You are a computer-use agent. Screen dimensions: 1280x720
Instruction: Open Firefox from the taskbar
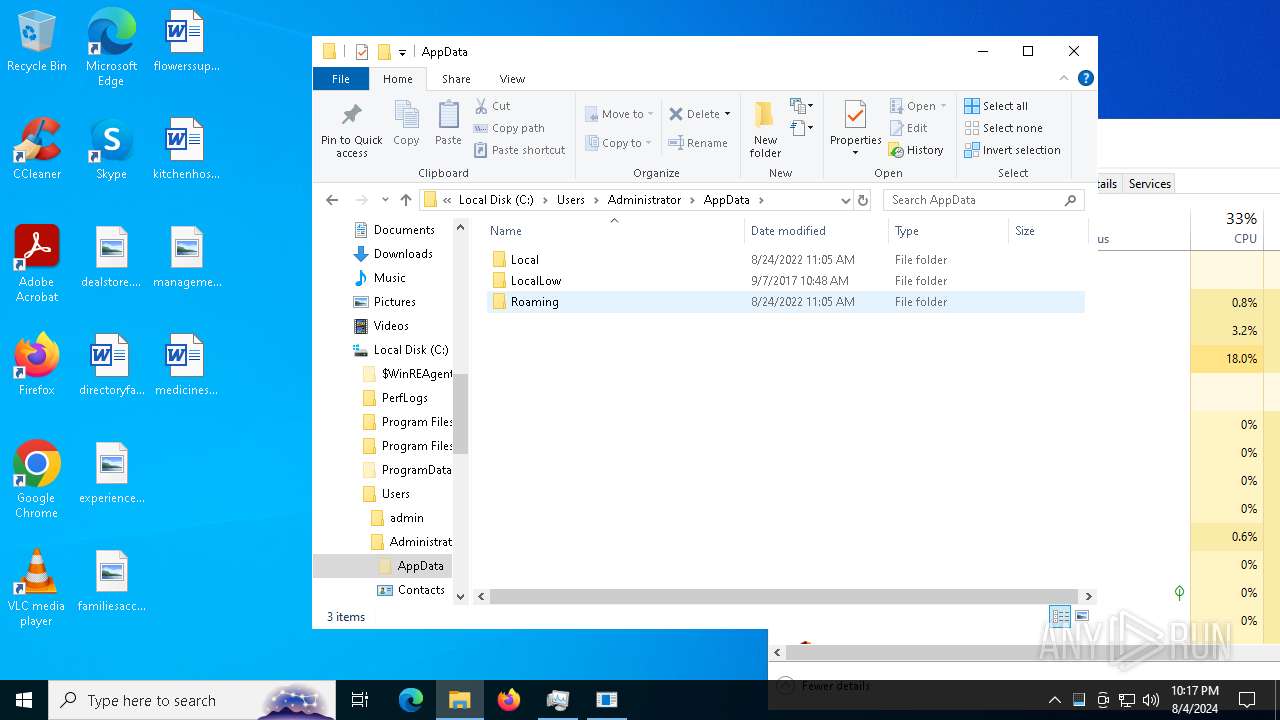[509, 700]
